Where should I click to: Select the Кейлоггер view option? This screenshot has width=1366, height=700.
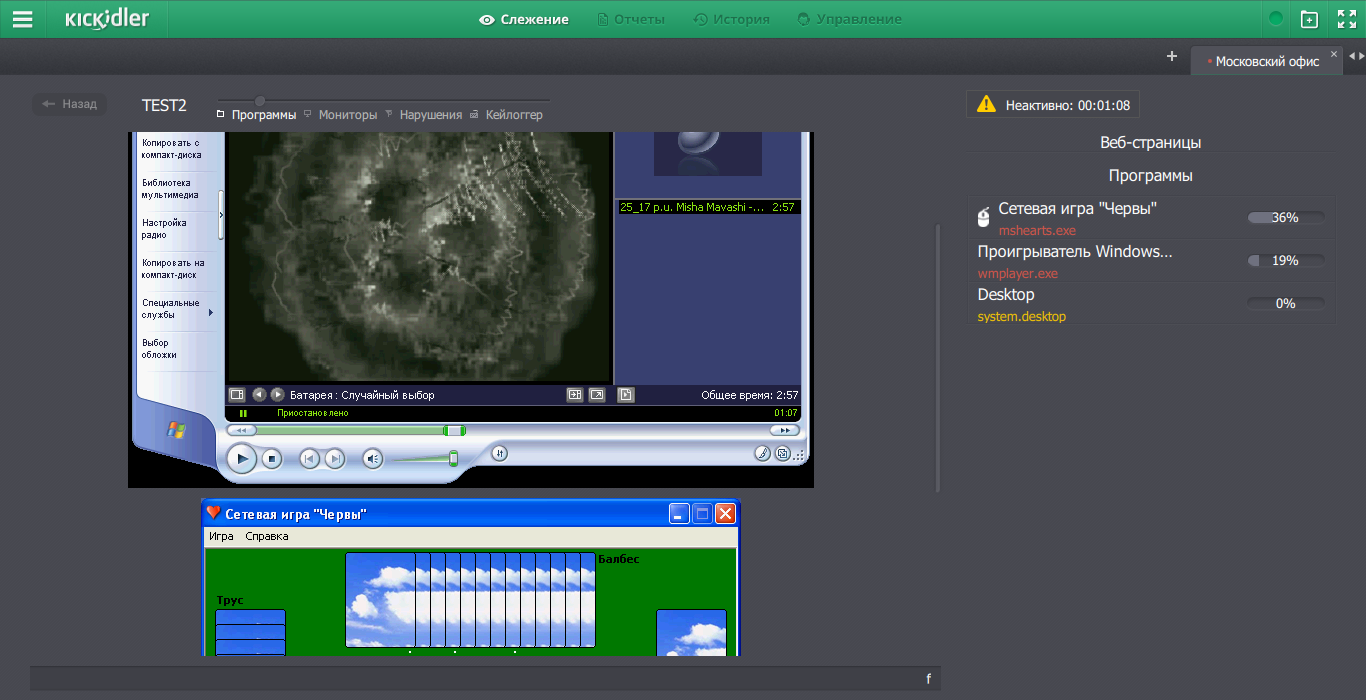[x=513, y=115]
